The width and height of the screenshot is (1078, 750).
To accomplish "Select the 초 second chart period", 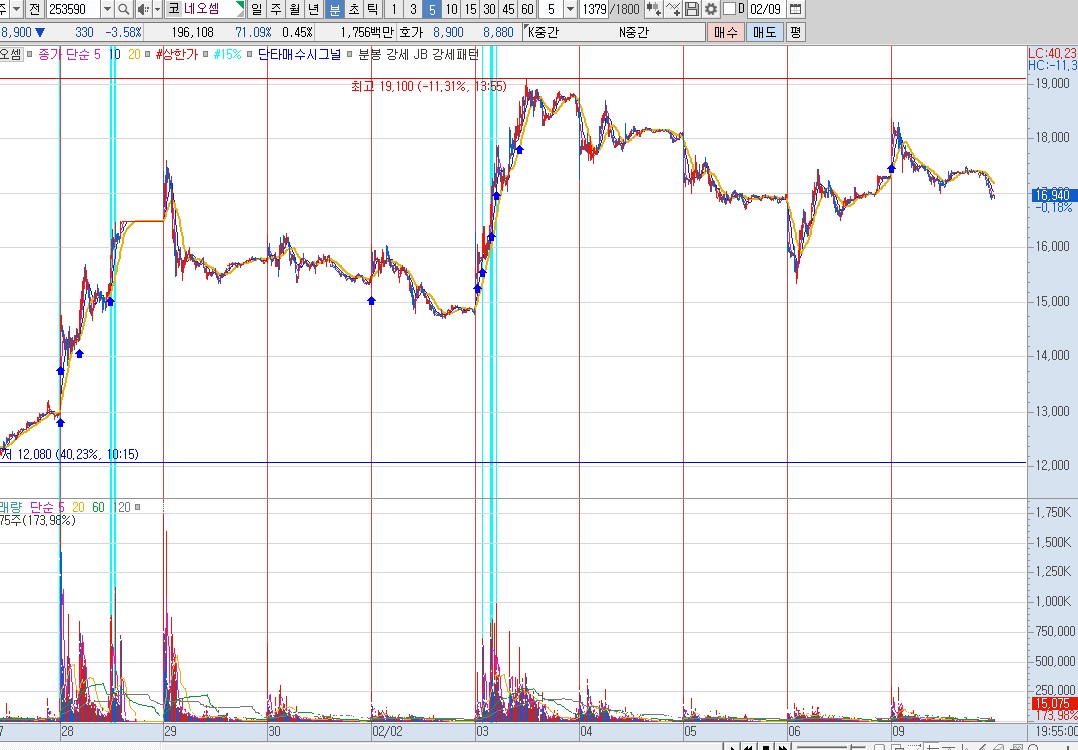I will pyautogui.click(x=353, y=9).
